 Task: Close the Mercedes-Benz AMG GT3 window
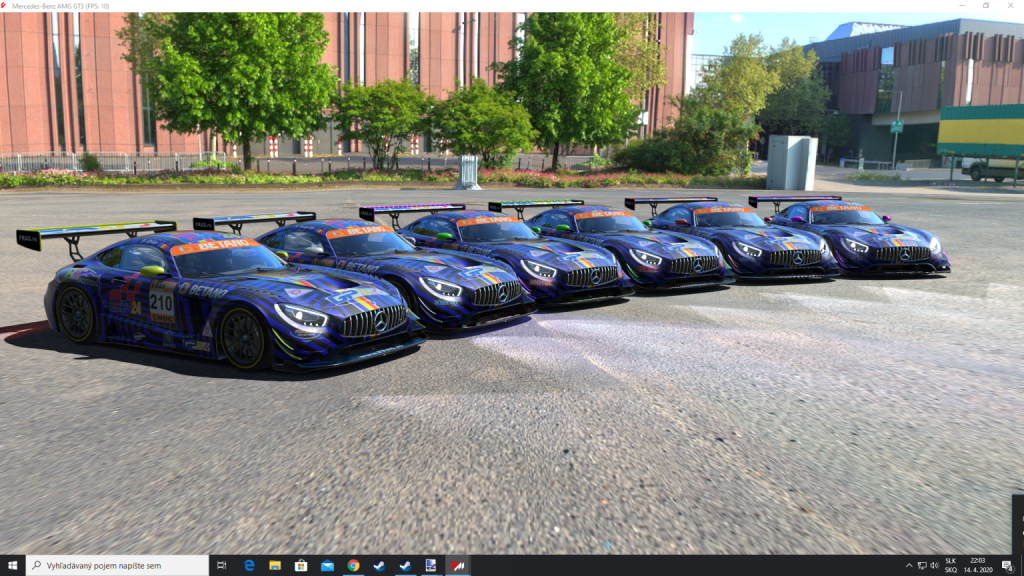coord(1010,6)
